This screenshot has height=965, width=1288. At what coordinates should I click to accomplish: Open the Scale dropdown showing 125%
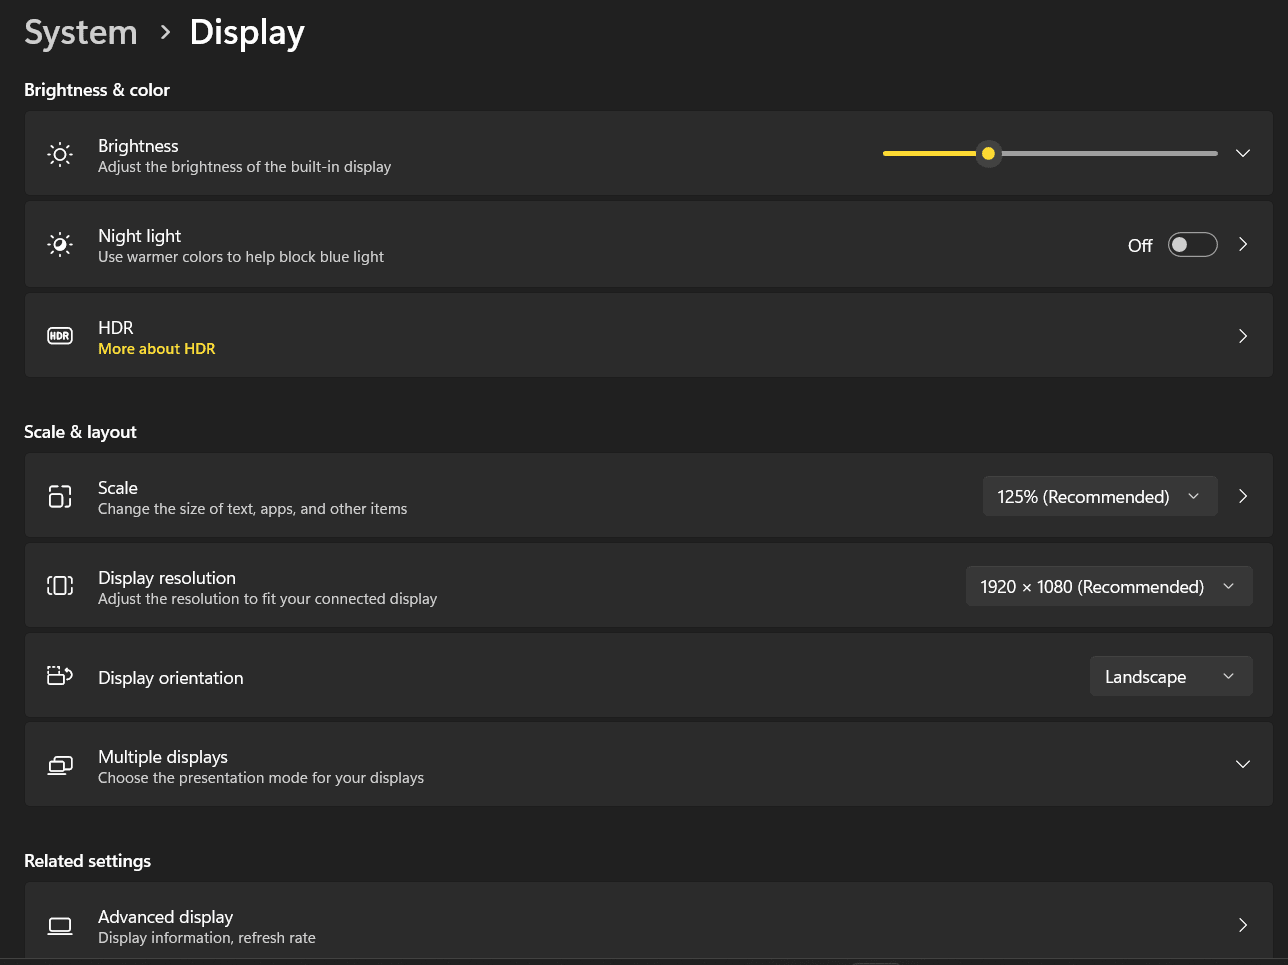point(1099,496)
